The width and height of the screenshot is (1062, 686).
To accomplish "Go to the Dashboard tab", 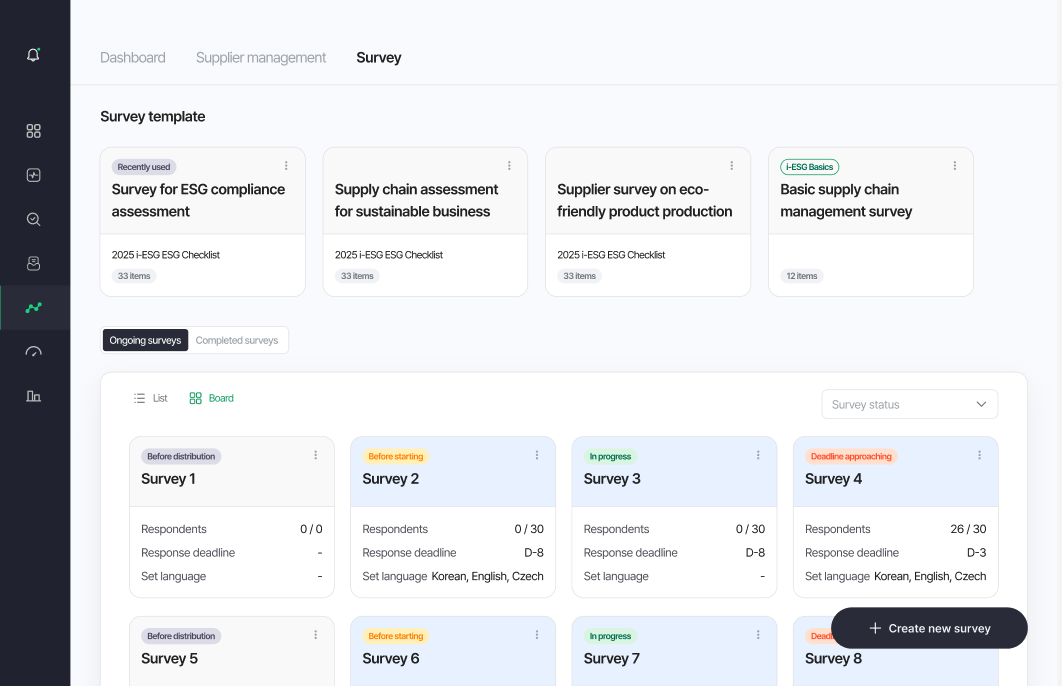I will [133, 58].
